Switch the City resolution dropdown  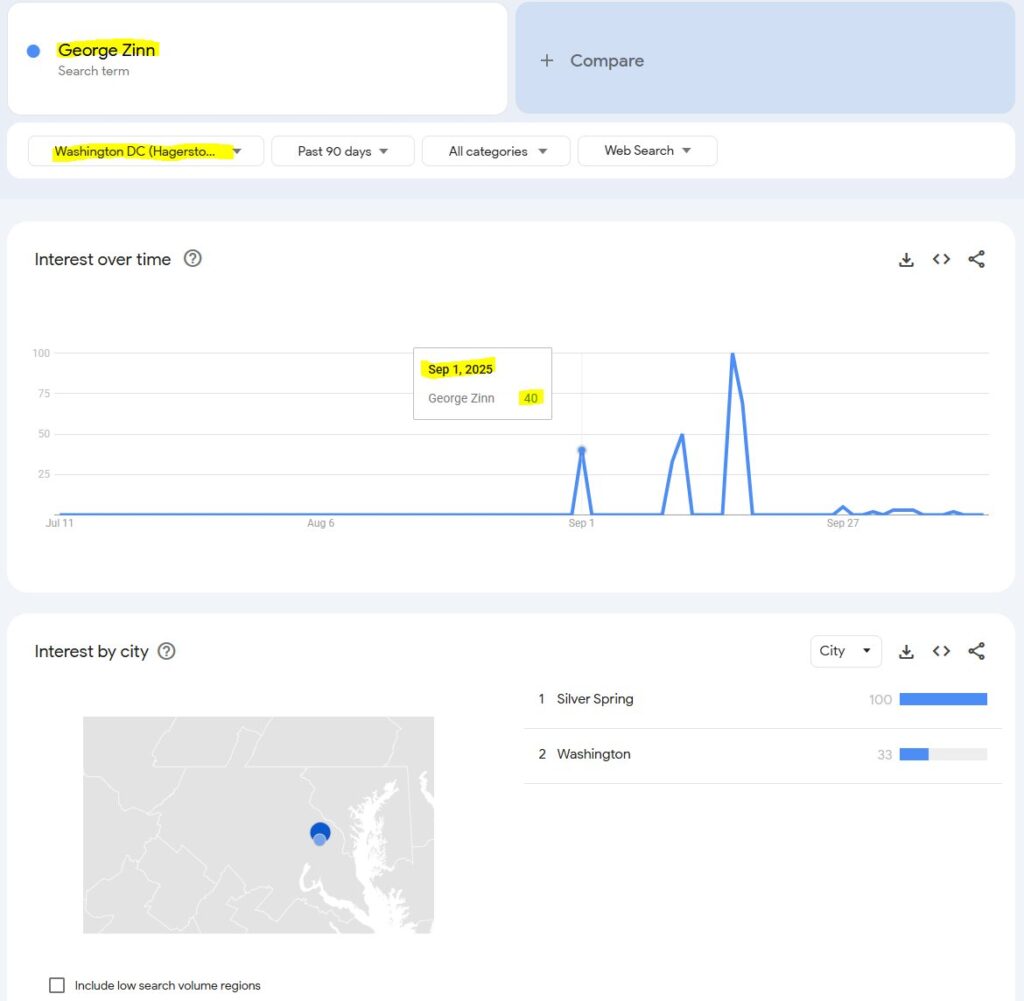click(x=845, y=651)
